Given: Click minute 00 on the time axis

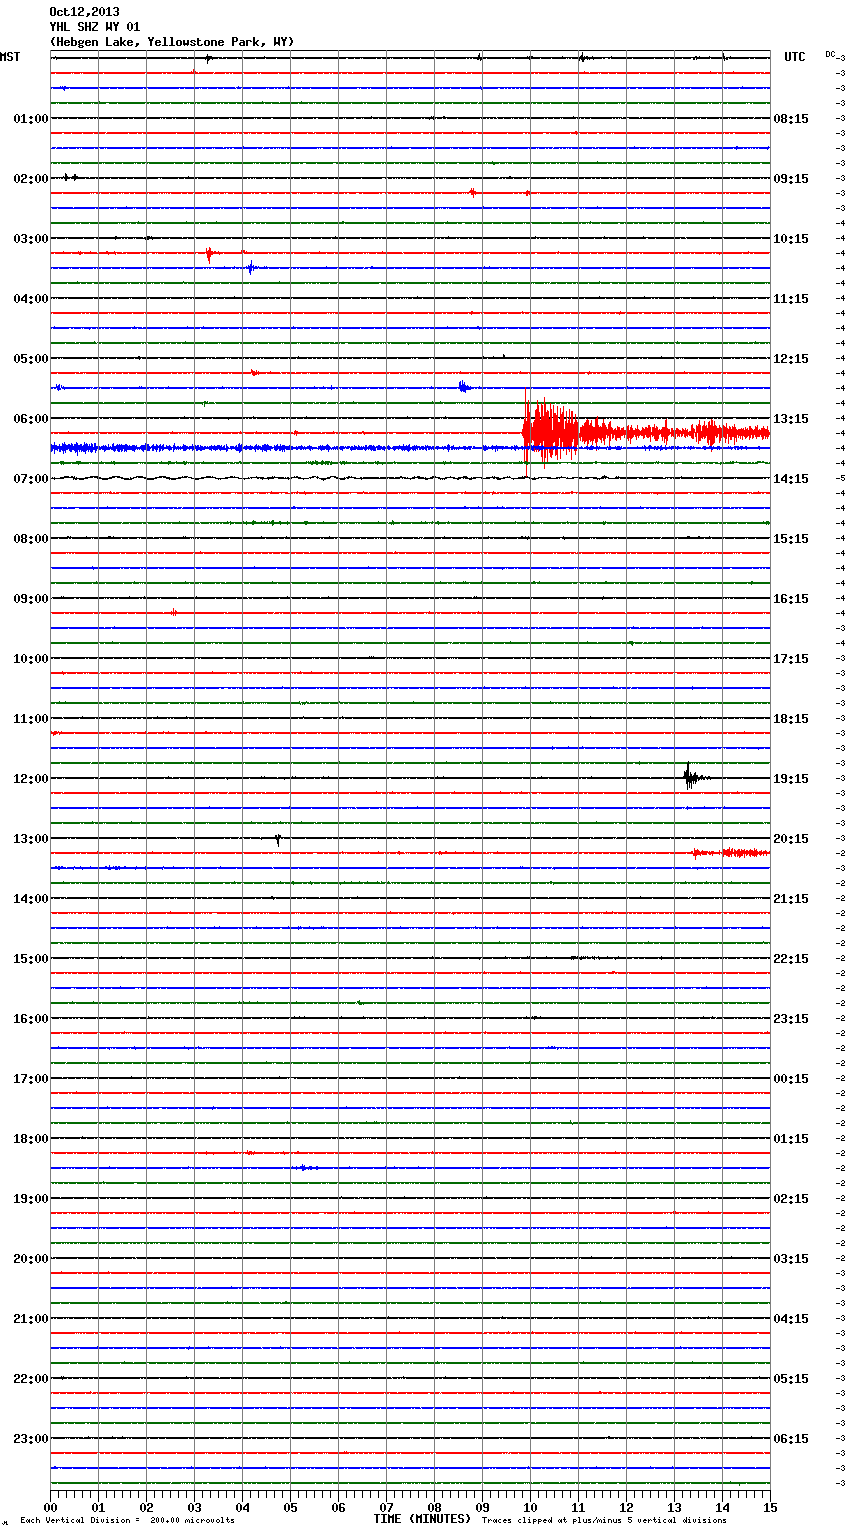Looking at the screenshot, I should point(50,1508).
